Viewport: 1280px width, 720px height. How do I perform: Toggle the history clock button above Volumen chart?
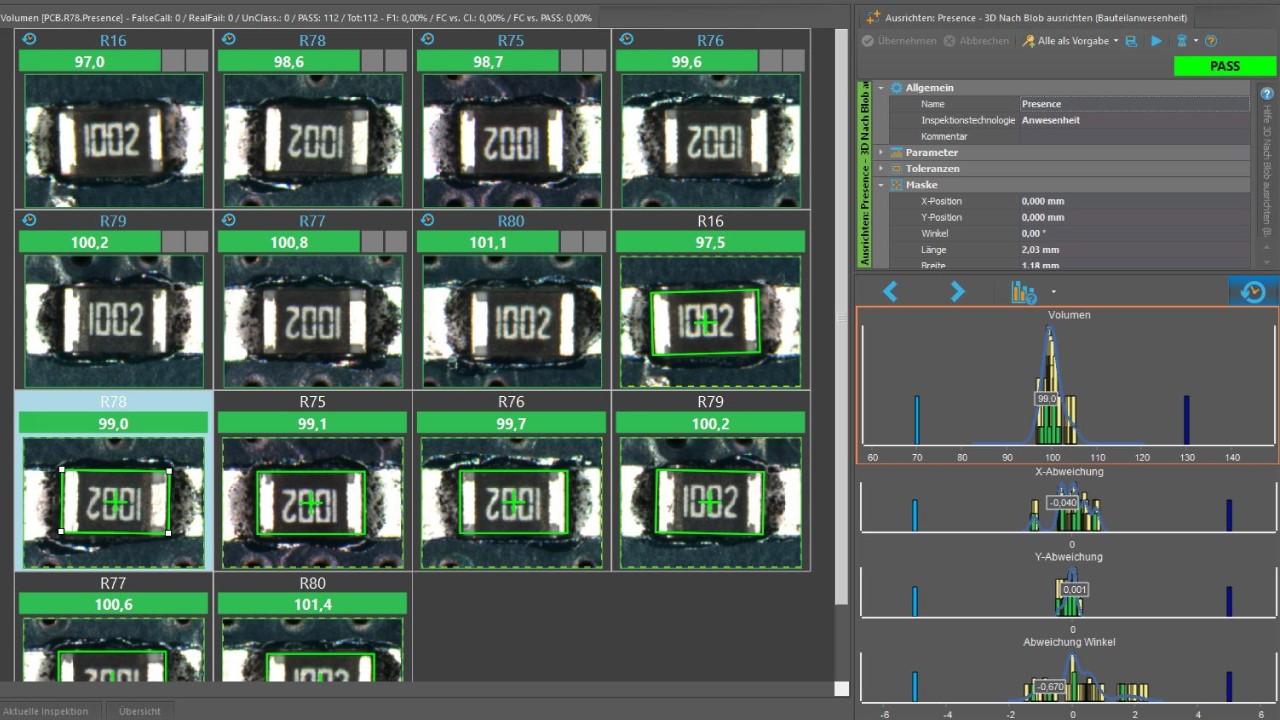click(x=1252, y=291)
